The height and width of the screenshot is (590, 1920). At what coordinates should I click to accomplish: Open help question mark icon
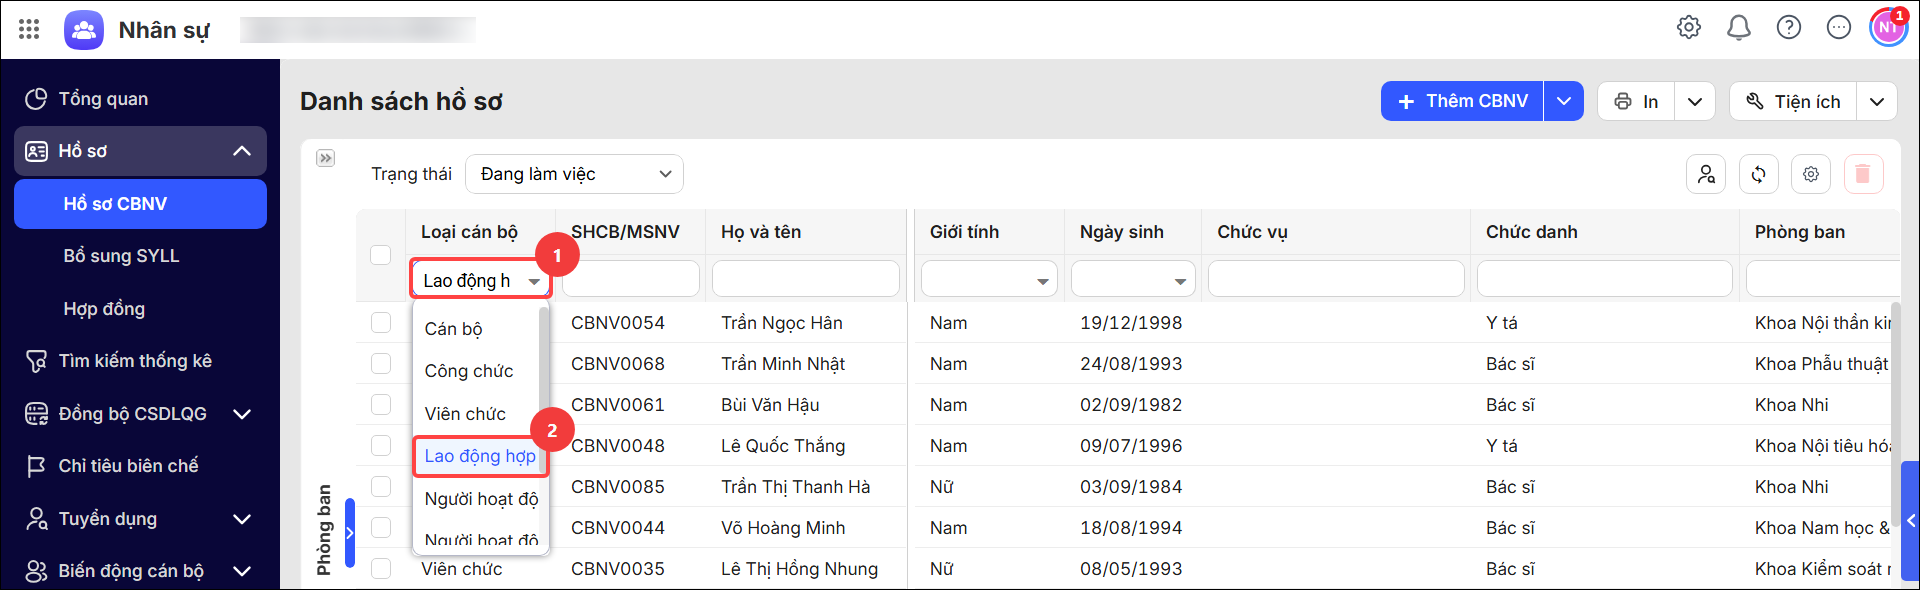[1789, 27]
